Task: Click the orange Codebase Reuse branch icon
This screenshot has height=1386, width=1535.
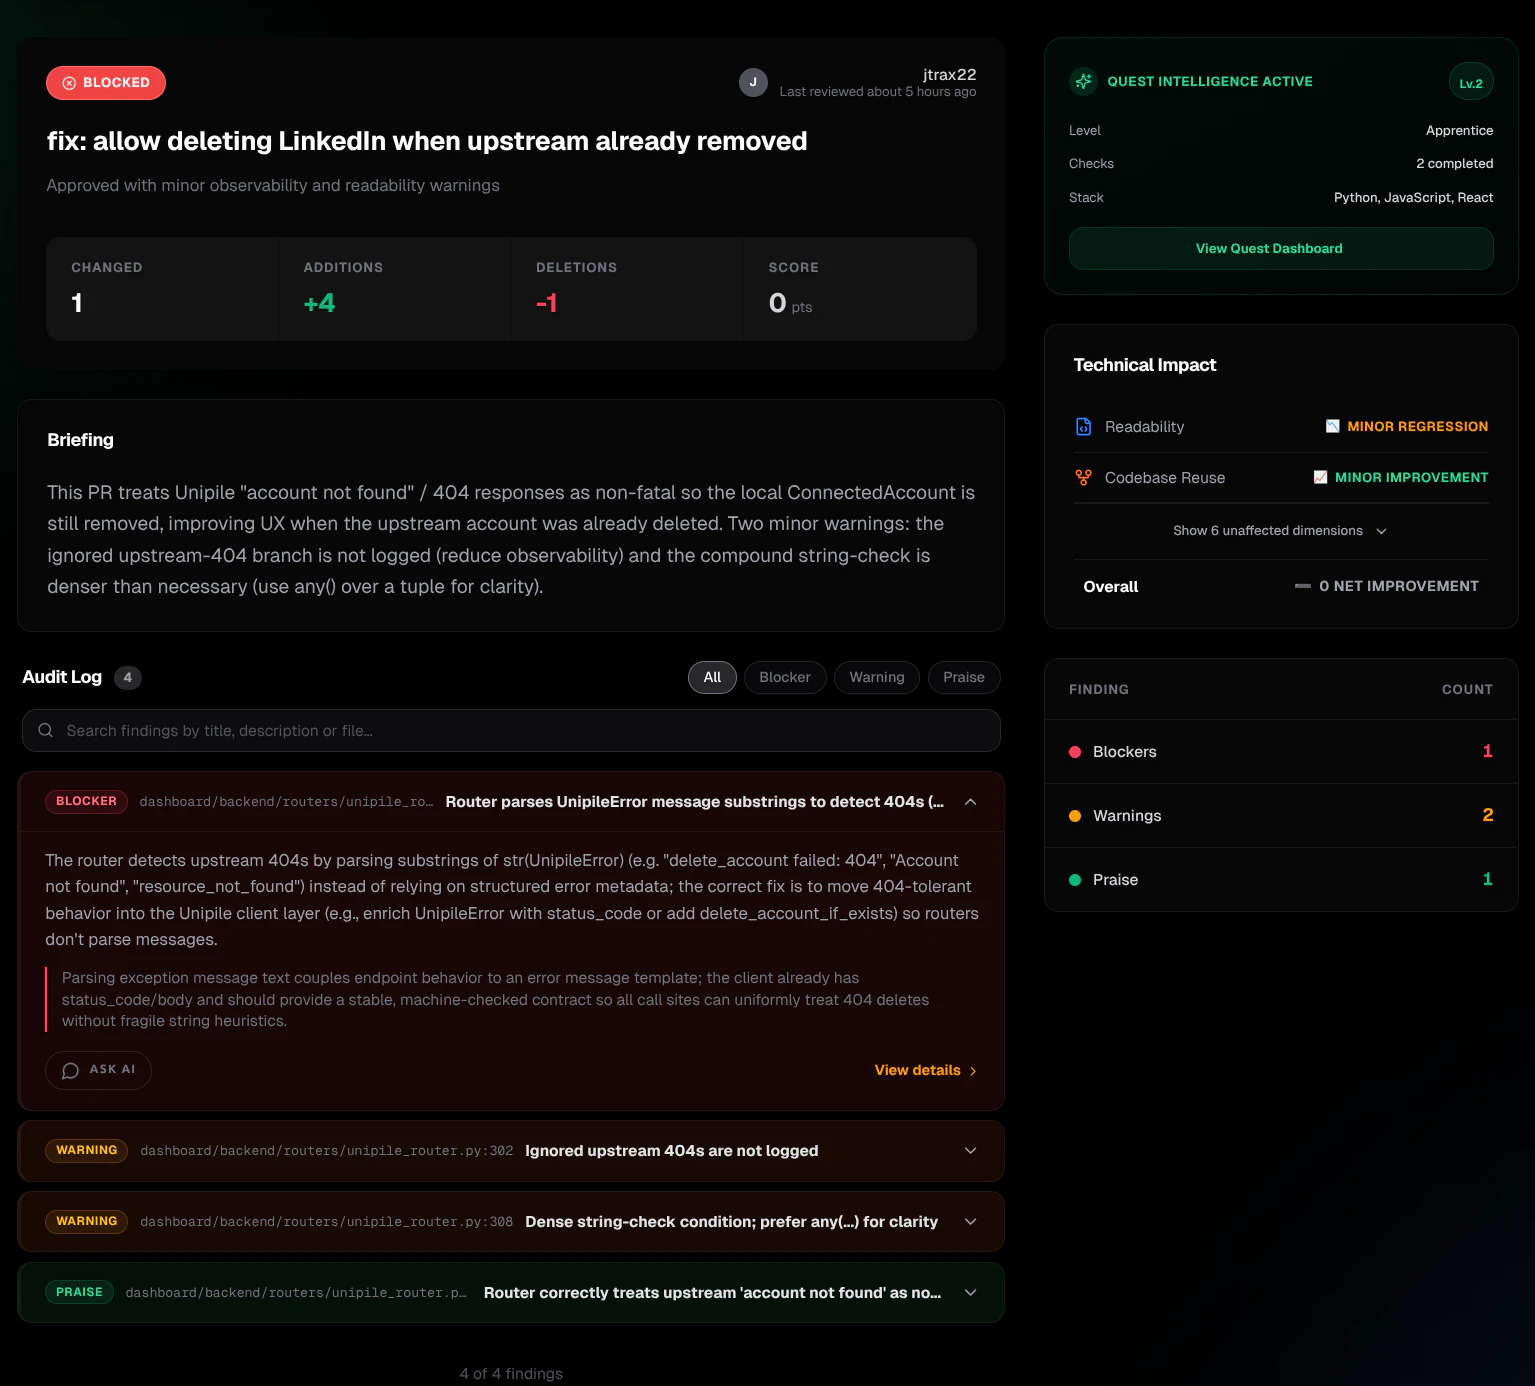Action: [1084, 477]
